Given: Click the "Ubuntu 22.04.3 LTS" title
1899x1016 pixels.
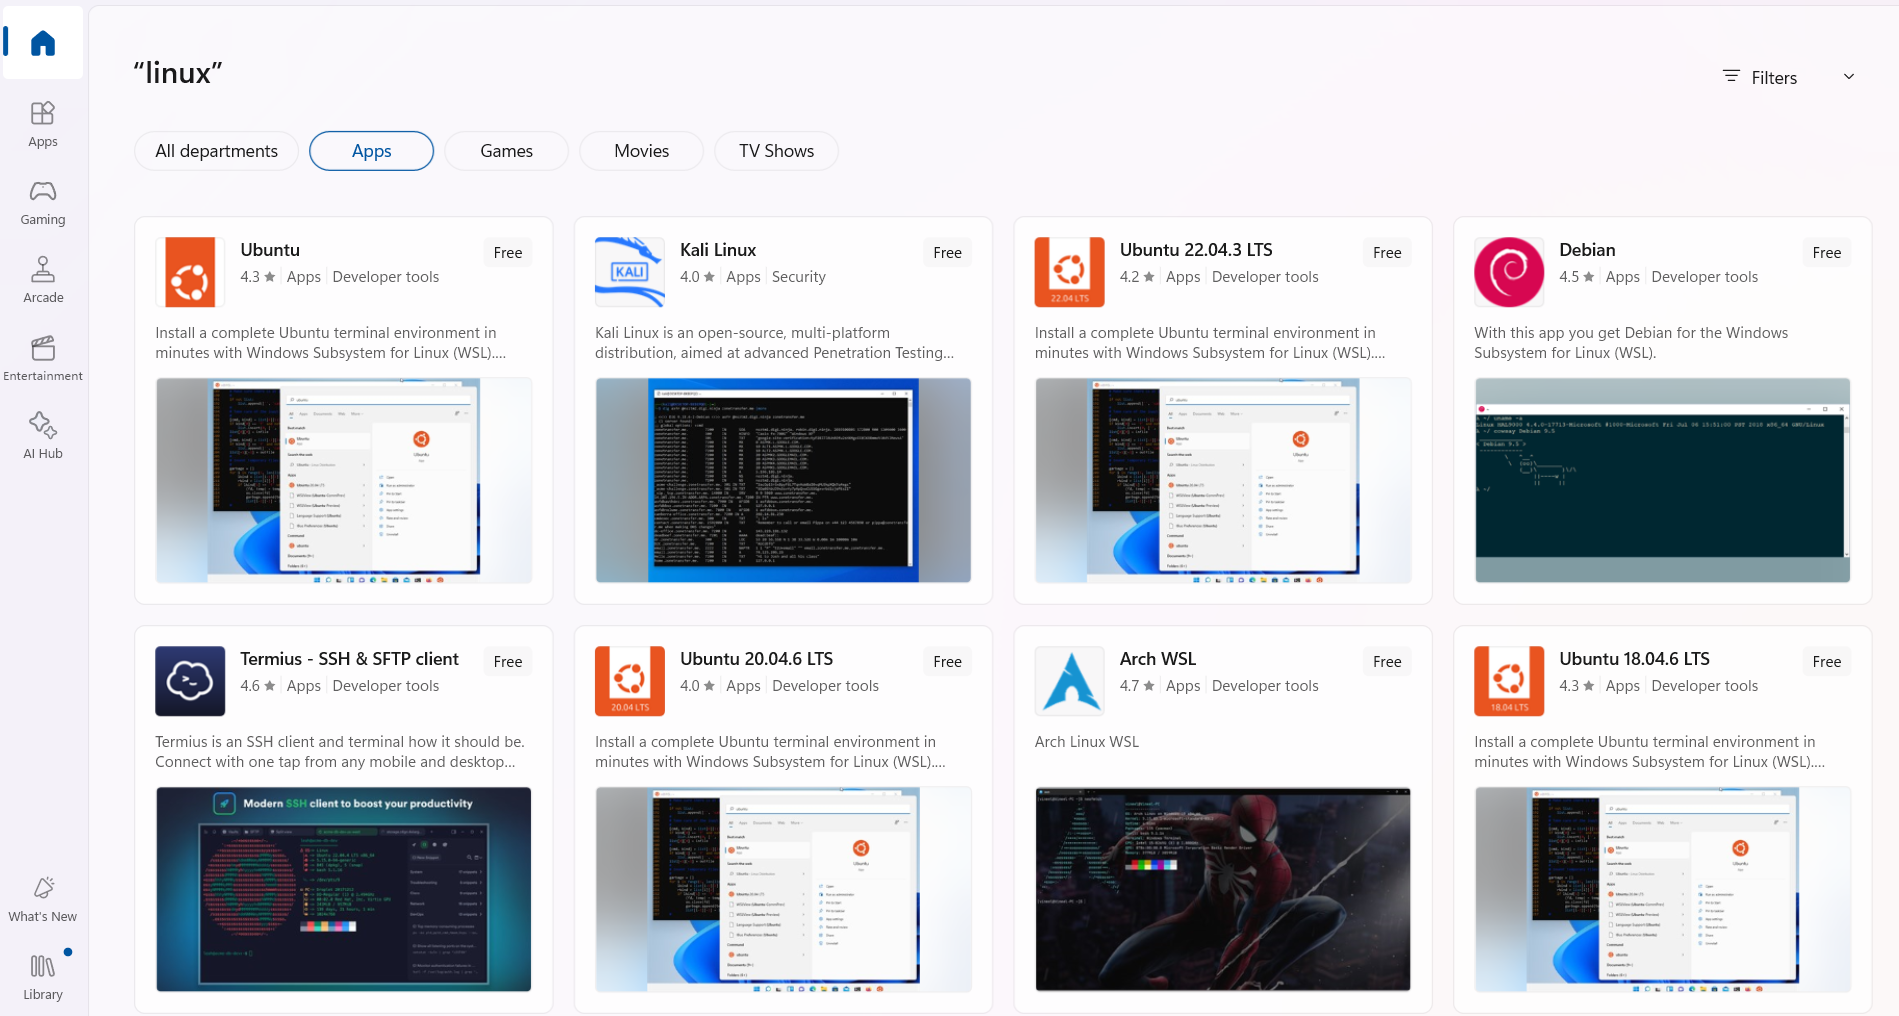Looking at the screenshot, I should 1196,250.
